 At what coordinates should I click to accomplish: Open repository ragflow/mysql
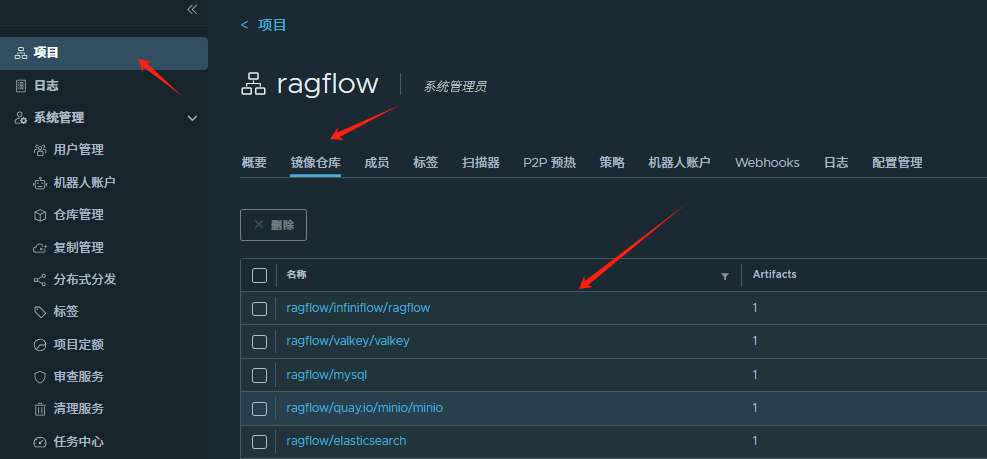pyautogui.click(x=326, y=375)
